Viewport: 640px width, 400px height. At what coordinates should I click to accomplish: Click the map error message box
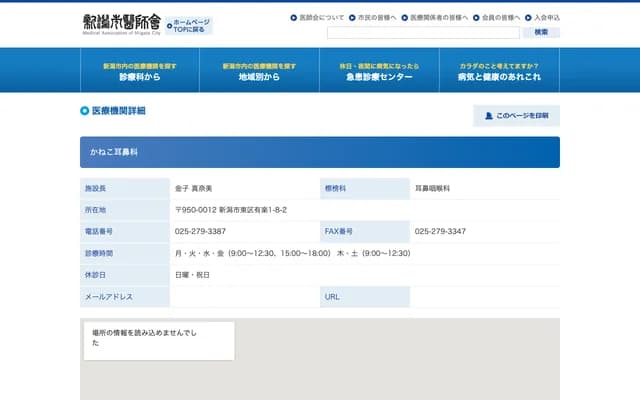pyautogui.click(x=158, y=340)
